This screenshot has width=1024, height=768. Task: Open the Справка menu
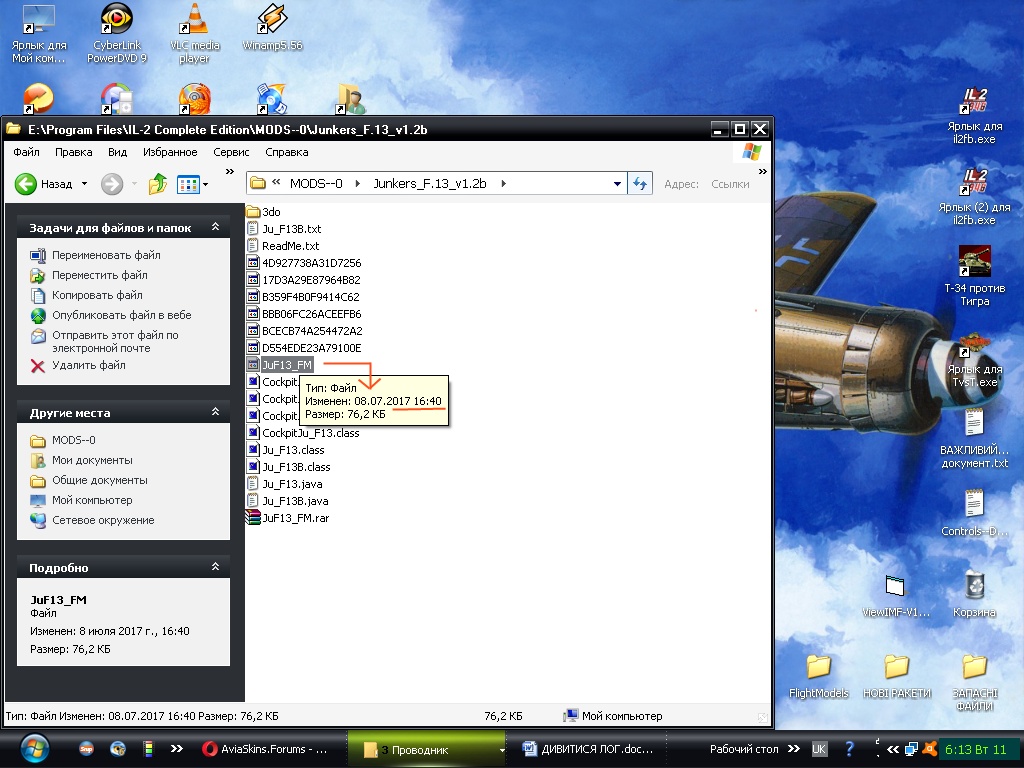287,152
